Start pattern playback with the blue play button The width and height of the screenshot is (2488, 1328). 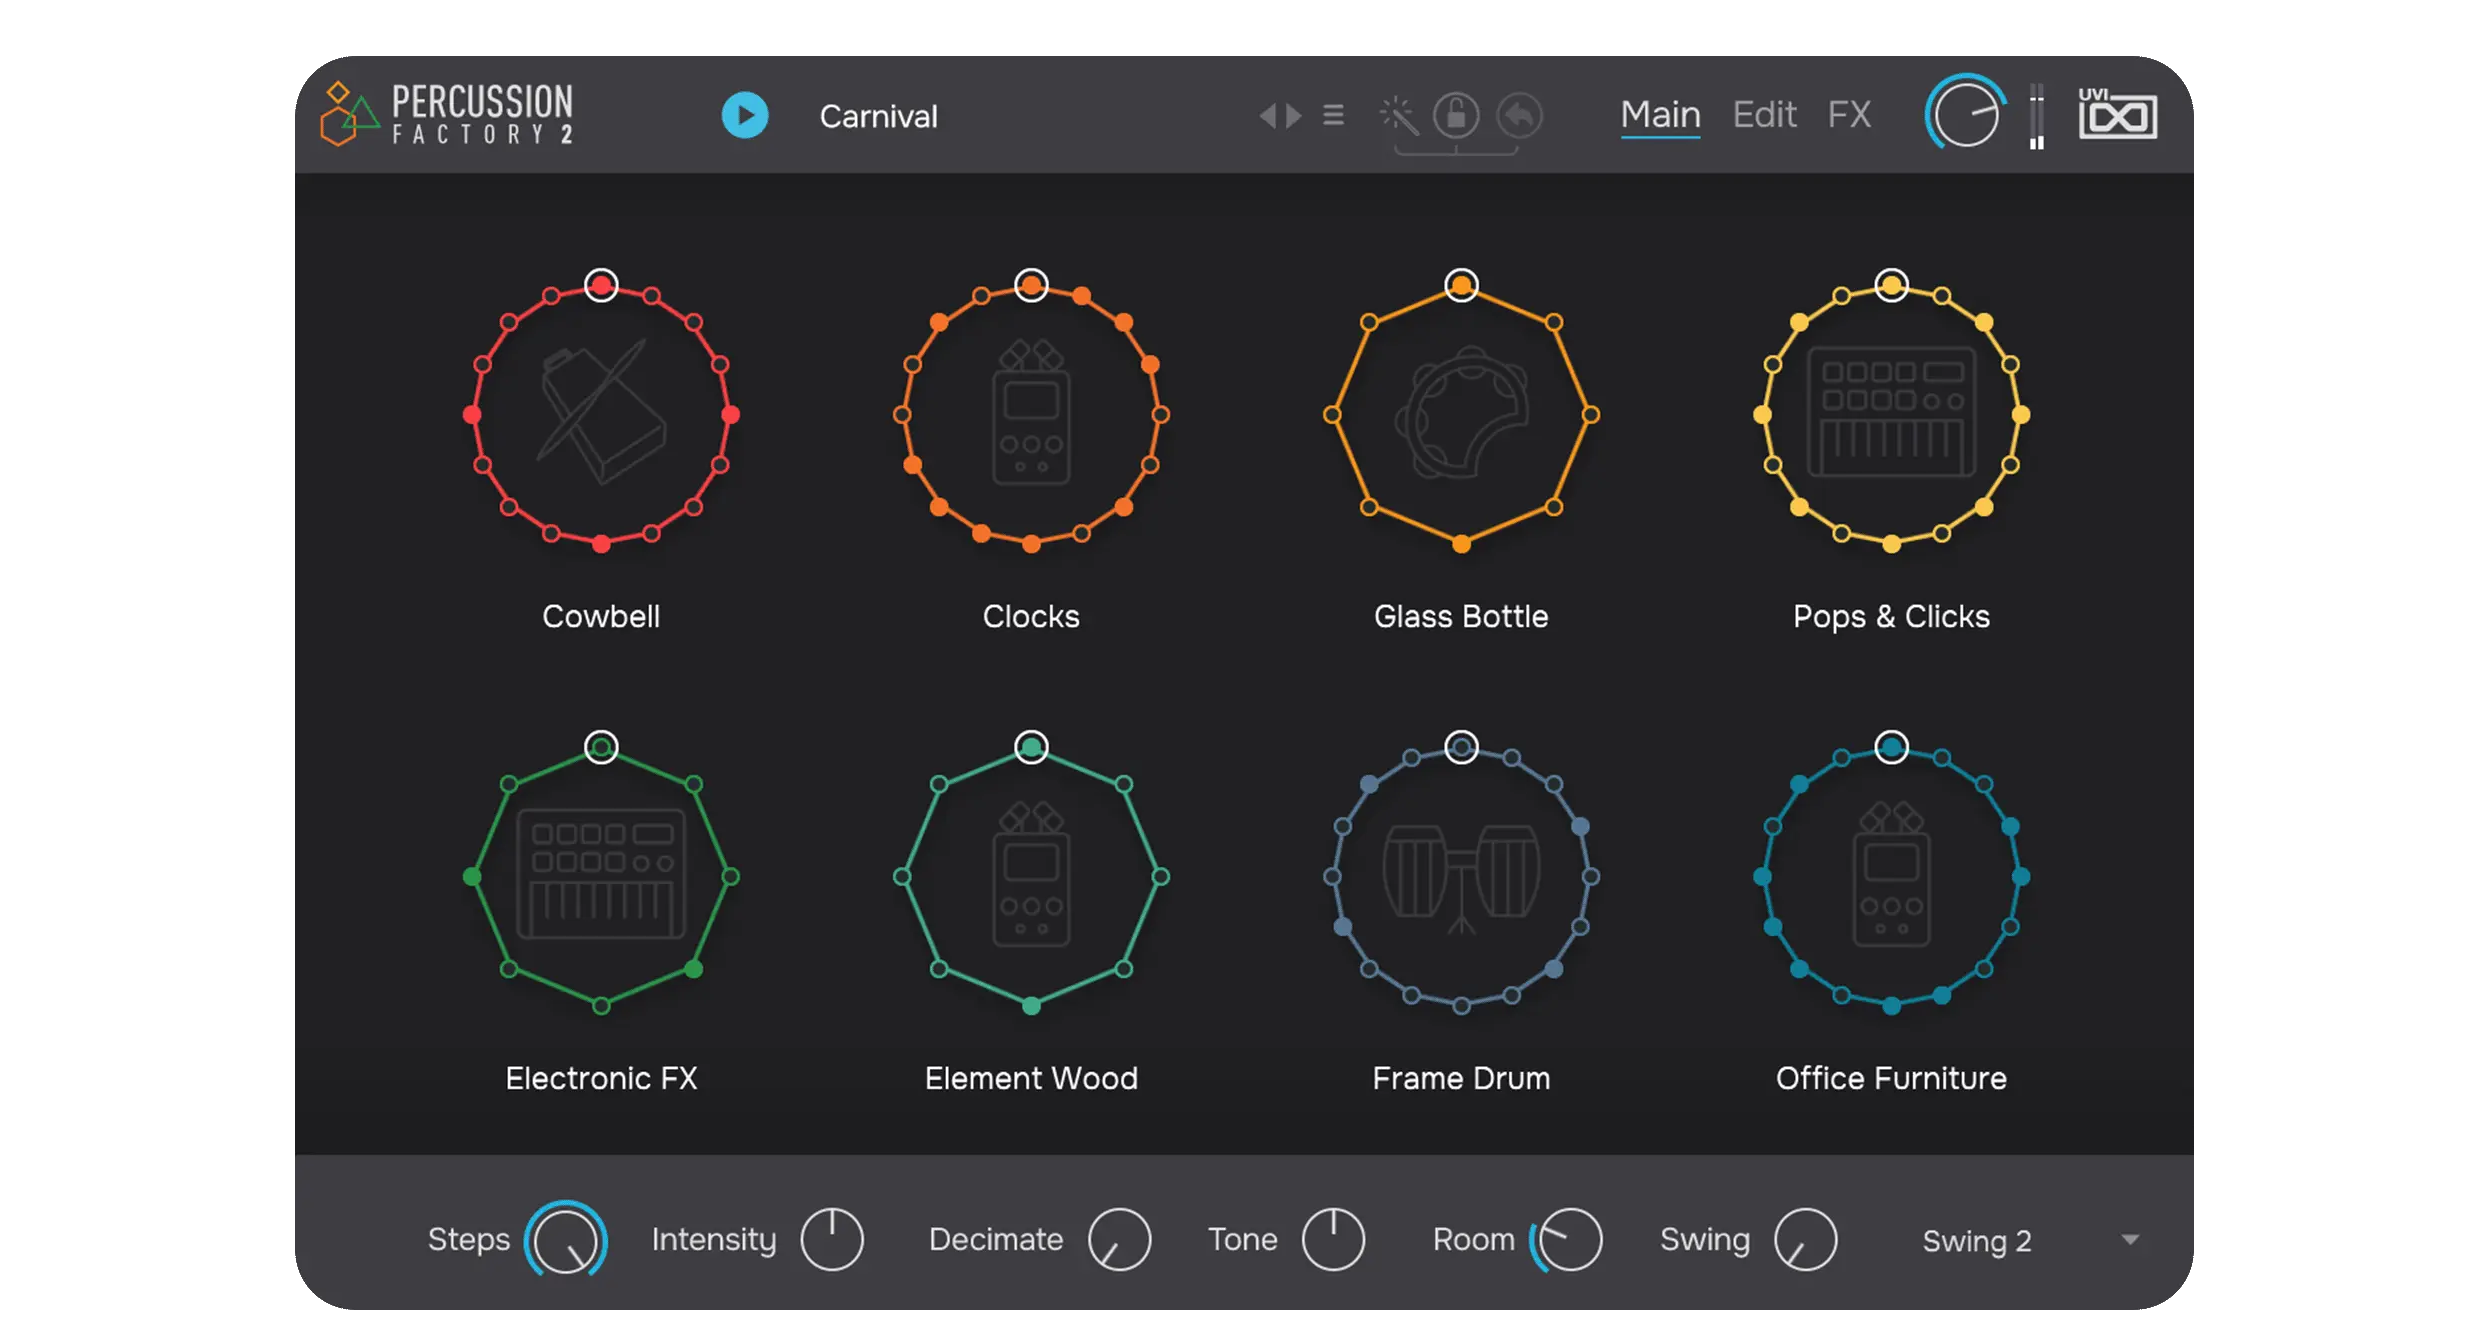745,115
